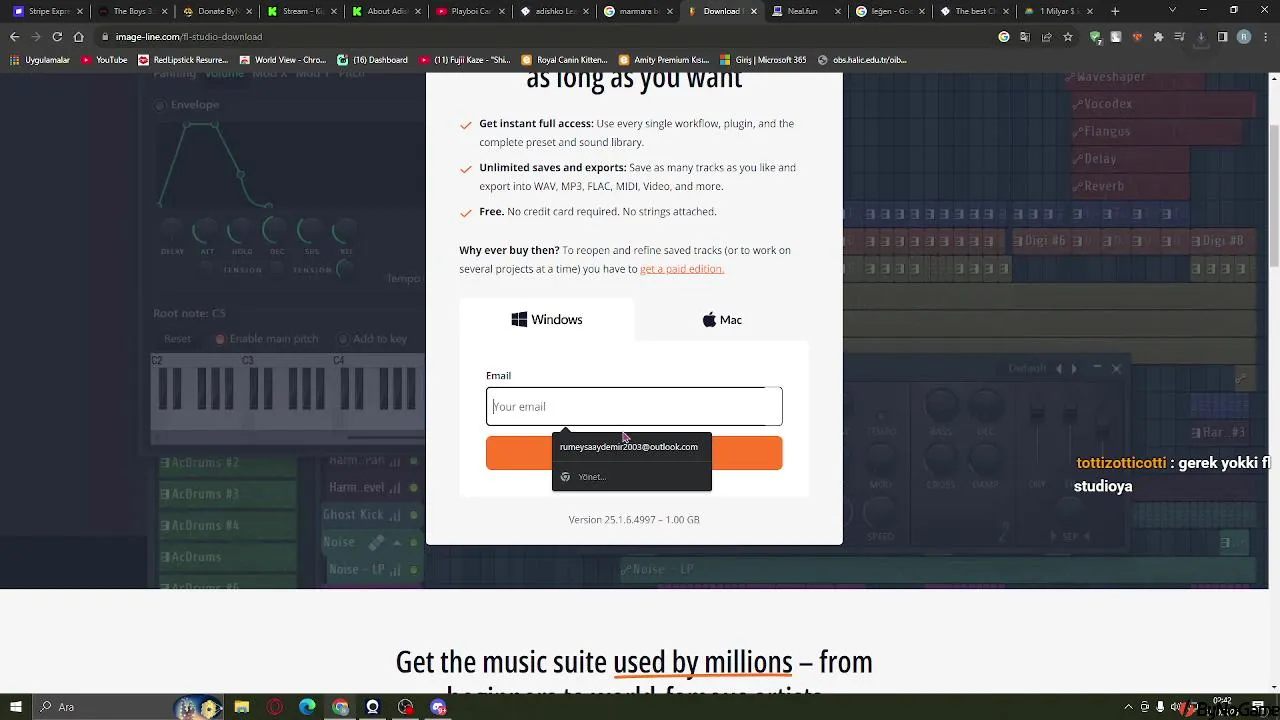Share this page via the share icon
Image resolution: width=1280 pixels, height=720 pixels.
tap(1046, 37)
